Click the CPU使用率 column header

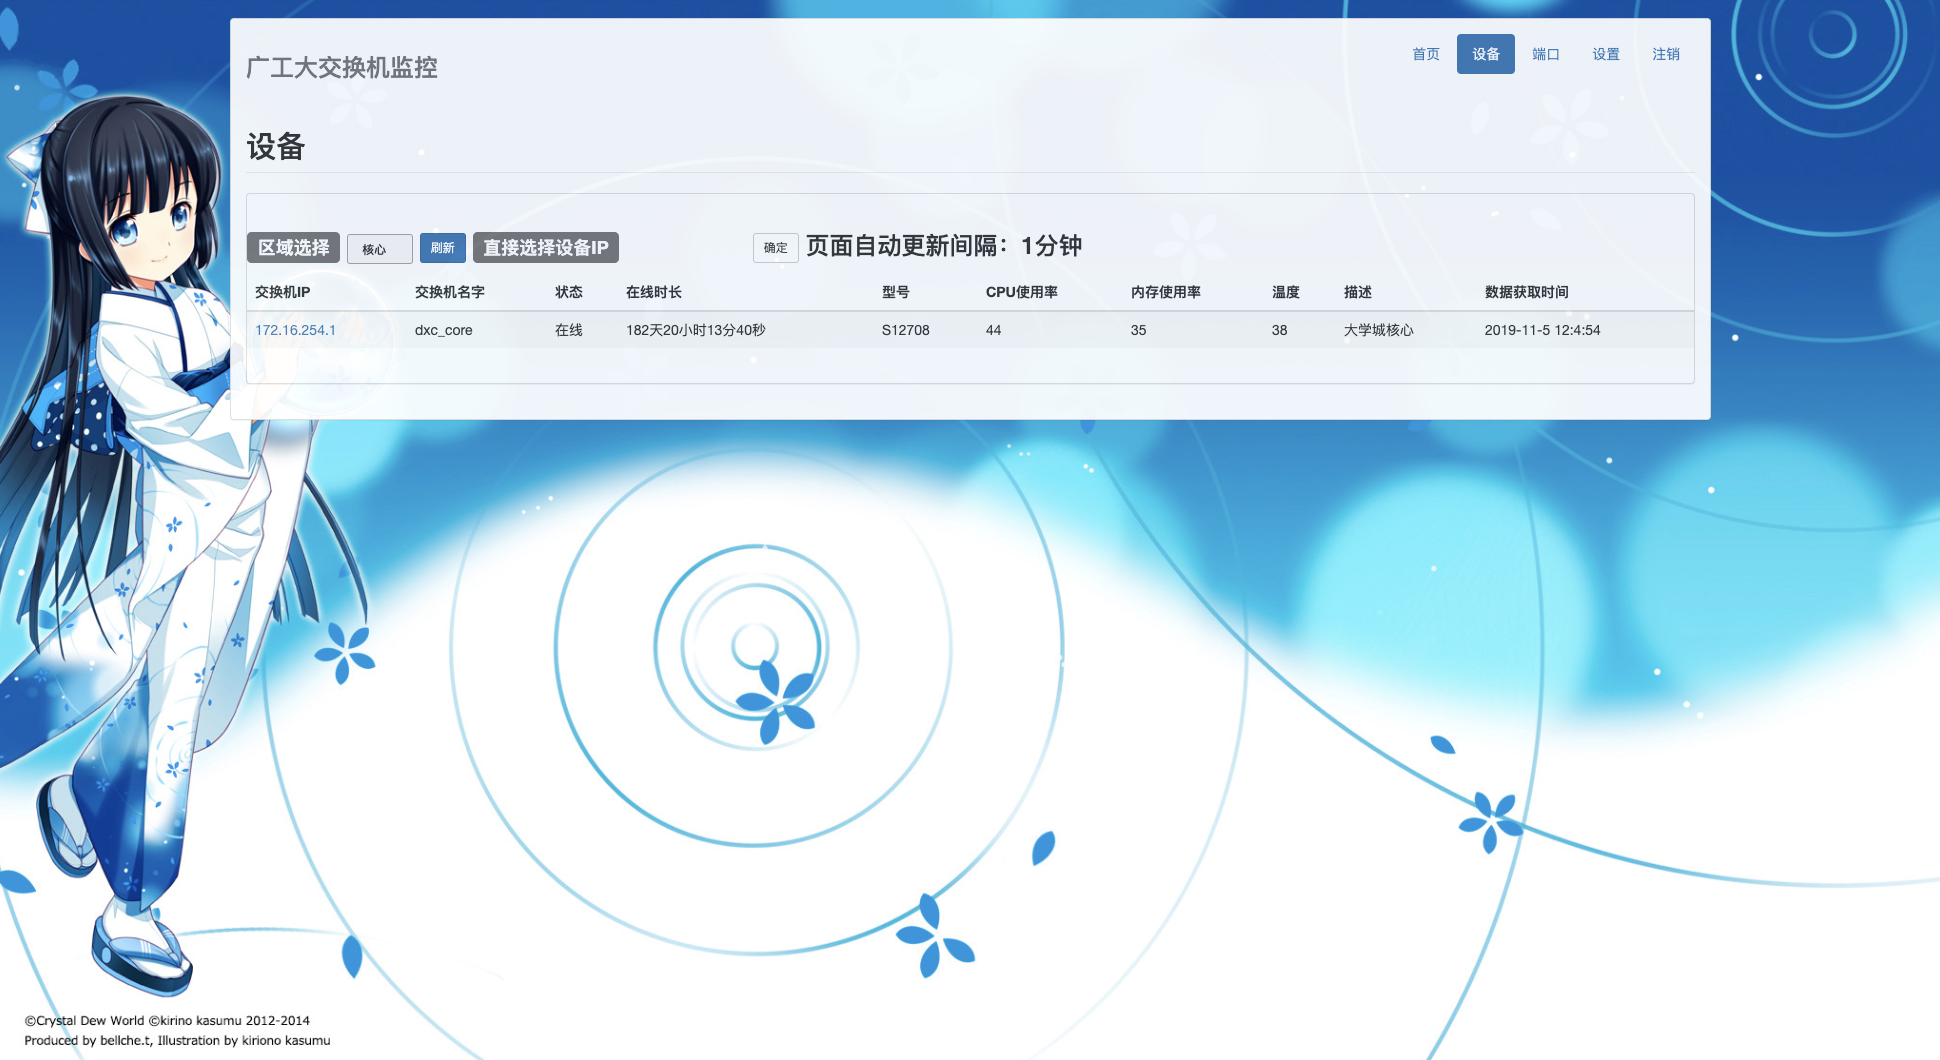coord(1021,292)
